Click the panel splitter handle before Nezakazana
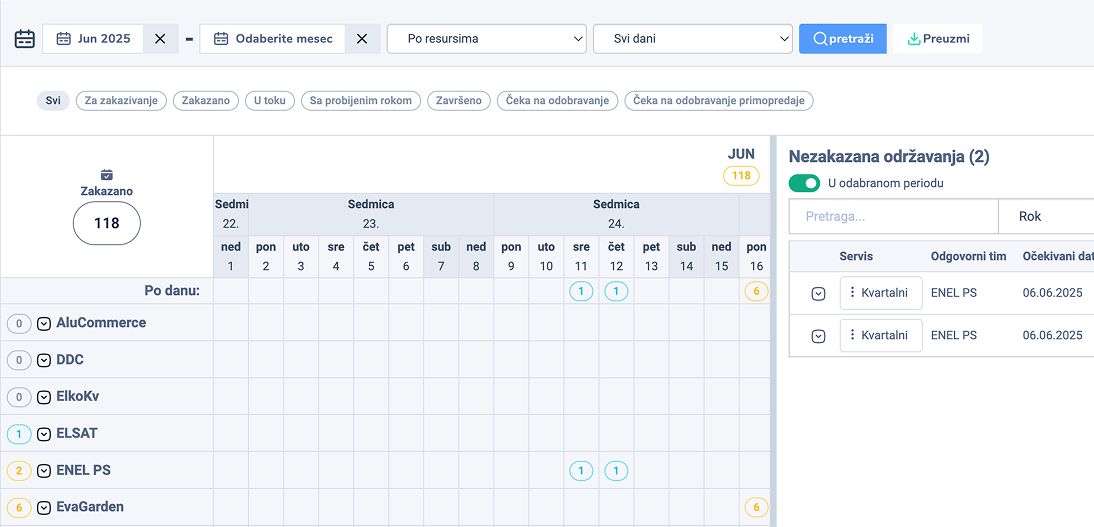The height and width of the screenshot is (527, 1094). [772, 332]
